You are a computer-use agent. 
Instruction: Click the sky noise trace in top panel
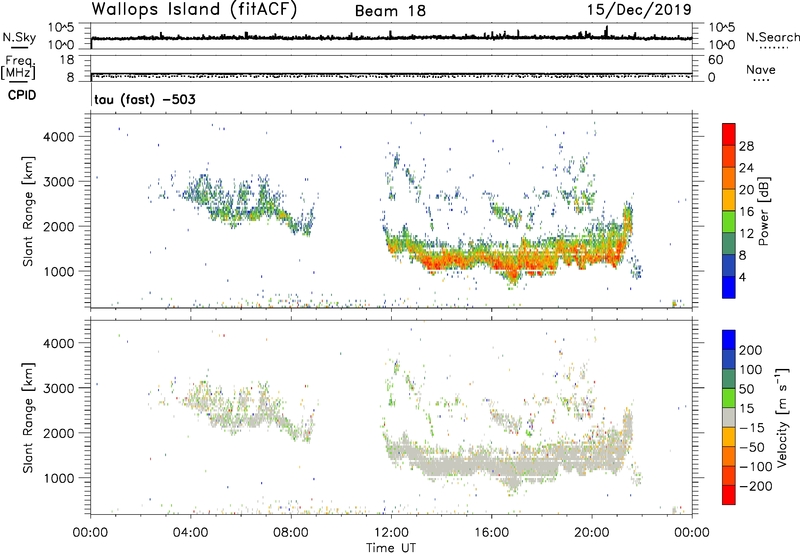(x=391, y=38)
